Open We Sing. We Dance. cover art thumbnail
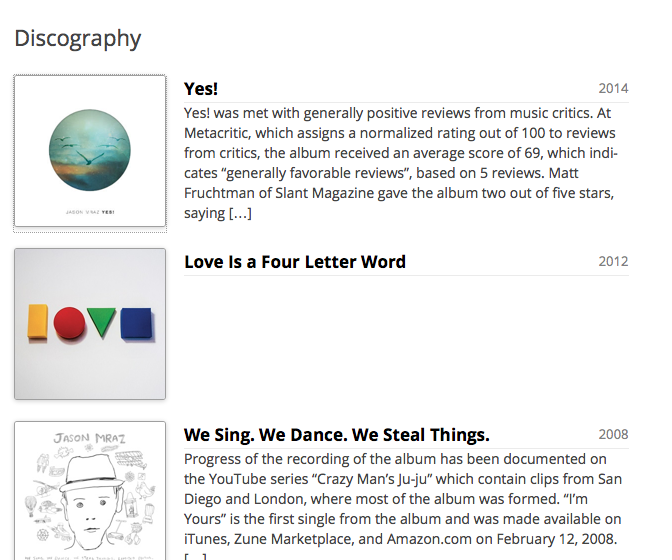Viewport: 672px width, 560px height. point(90,491)
